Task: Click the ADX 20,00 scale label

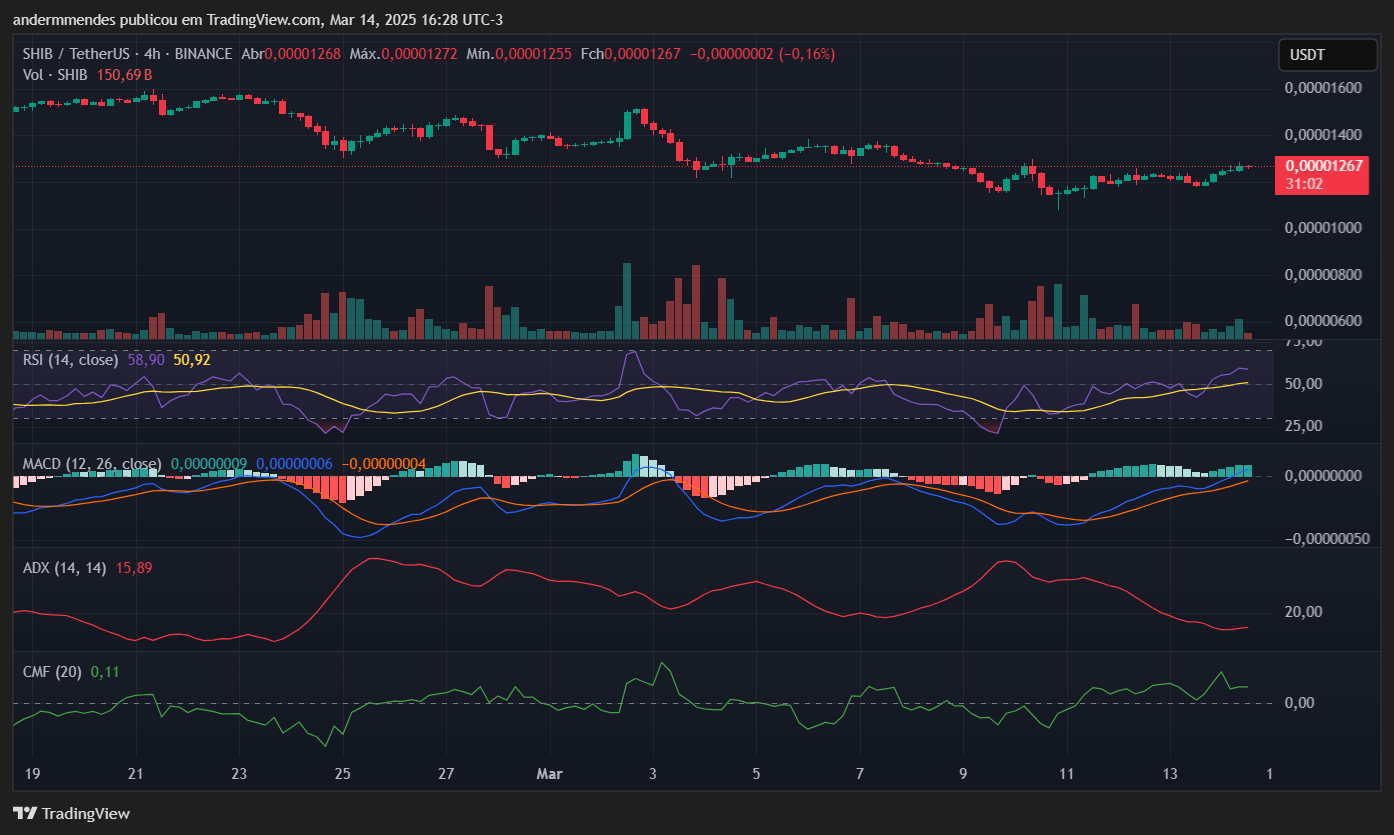Action: point(1304,612)
